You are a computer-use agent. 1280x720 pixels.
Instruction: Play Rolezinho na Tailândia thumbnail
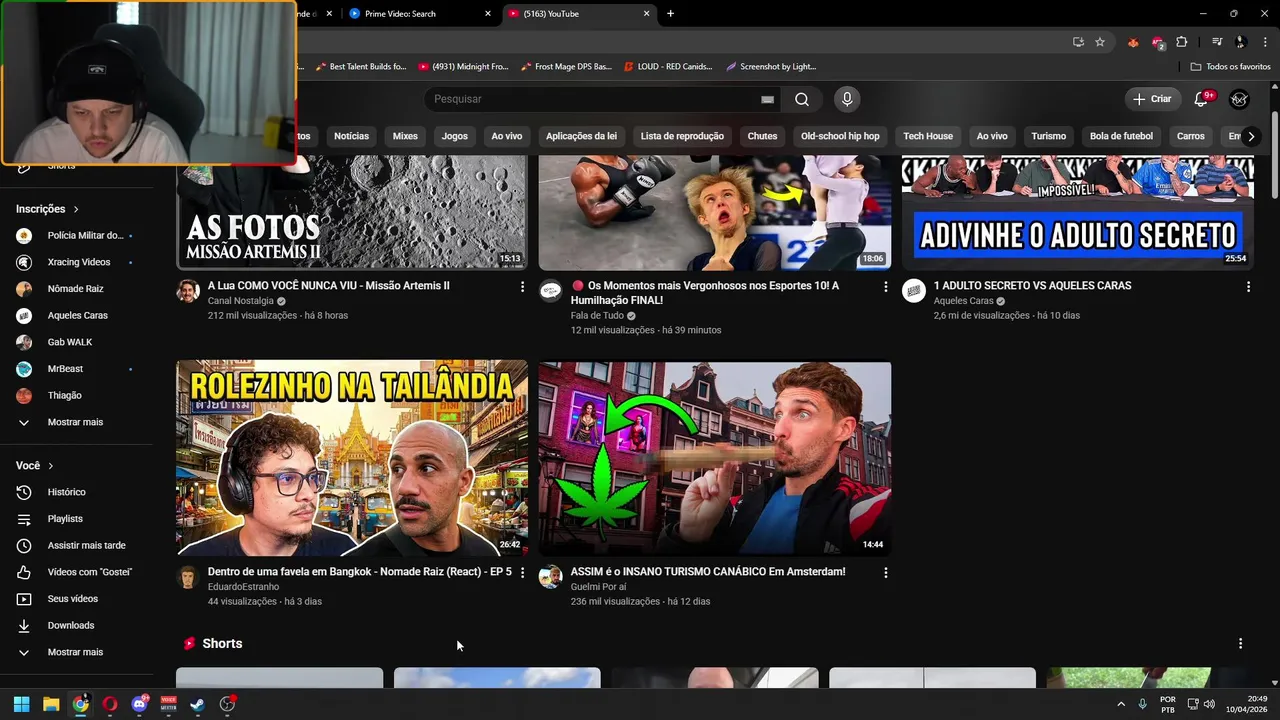point(352,458)
